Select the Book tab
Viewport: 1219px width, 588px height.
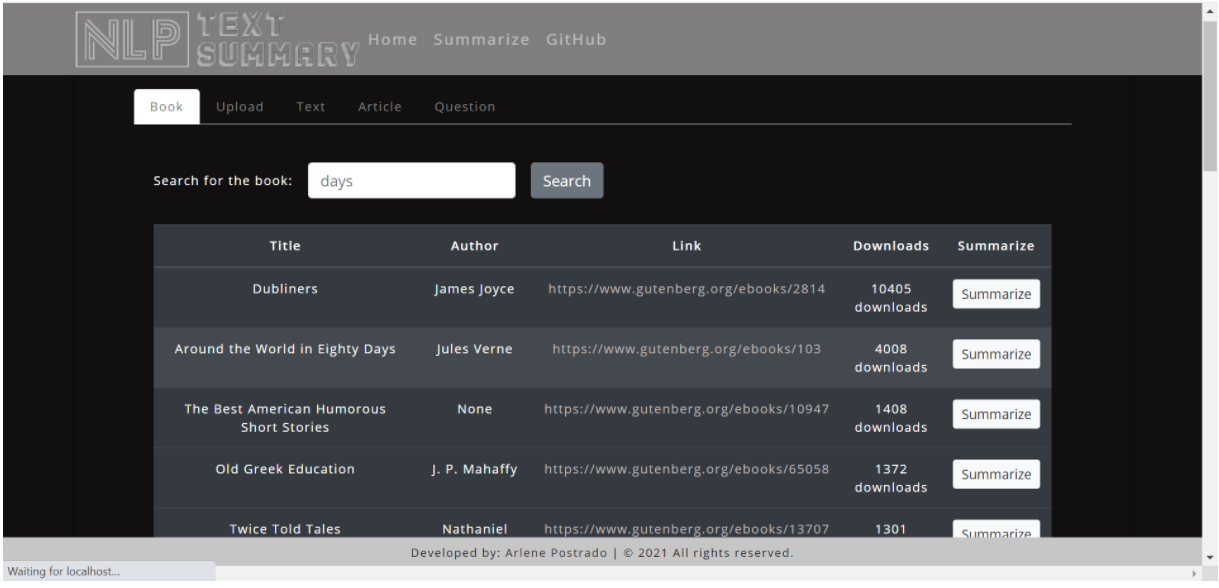(166, 104)
